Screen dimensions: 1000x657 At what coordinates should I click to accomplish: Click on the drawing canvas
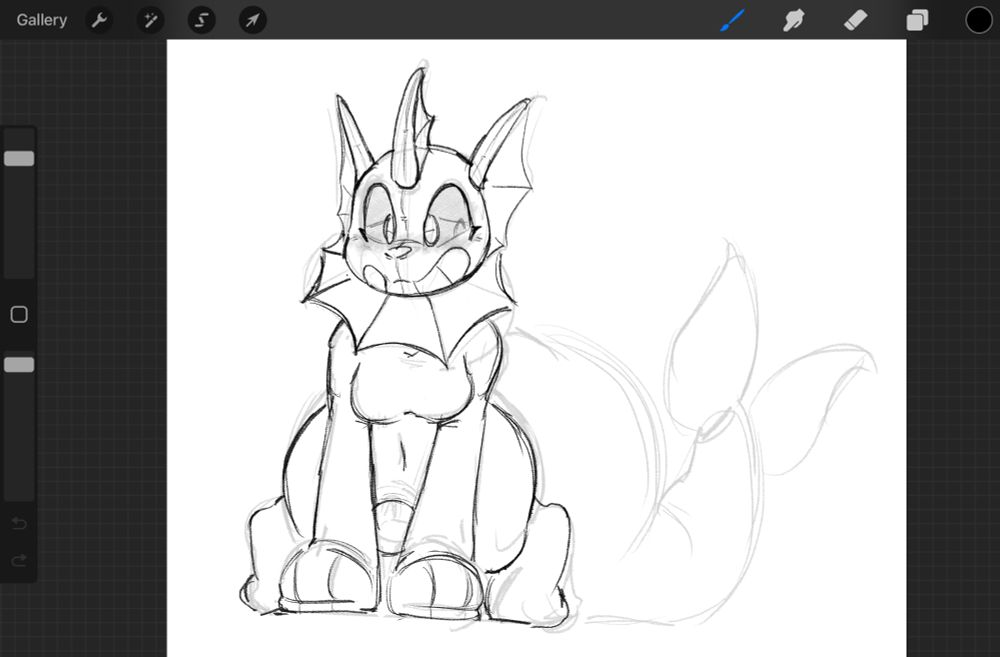[536, 348]
